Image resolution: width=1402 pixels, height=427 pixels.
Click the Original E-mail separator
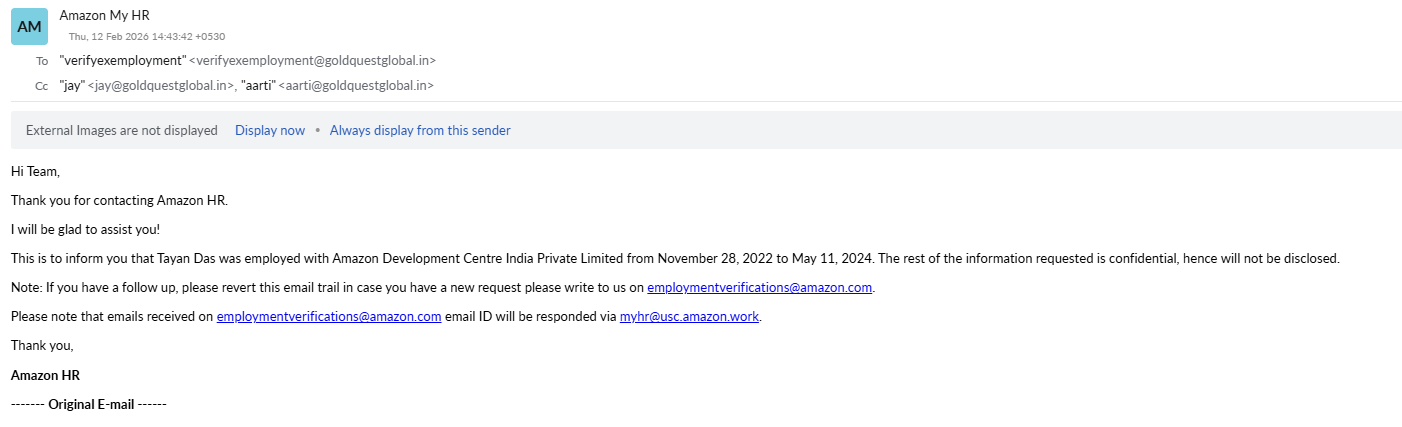click(x=89, y=404)
